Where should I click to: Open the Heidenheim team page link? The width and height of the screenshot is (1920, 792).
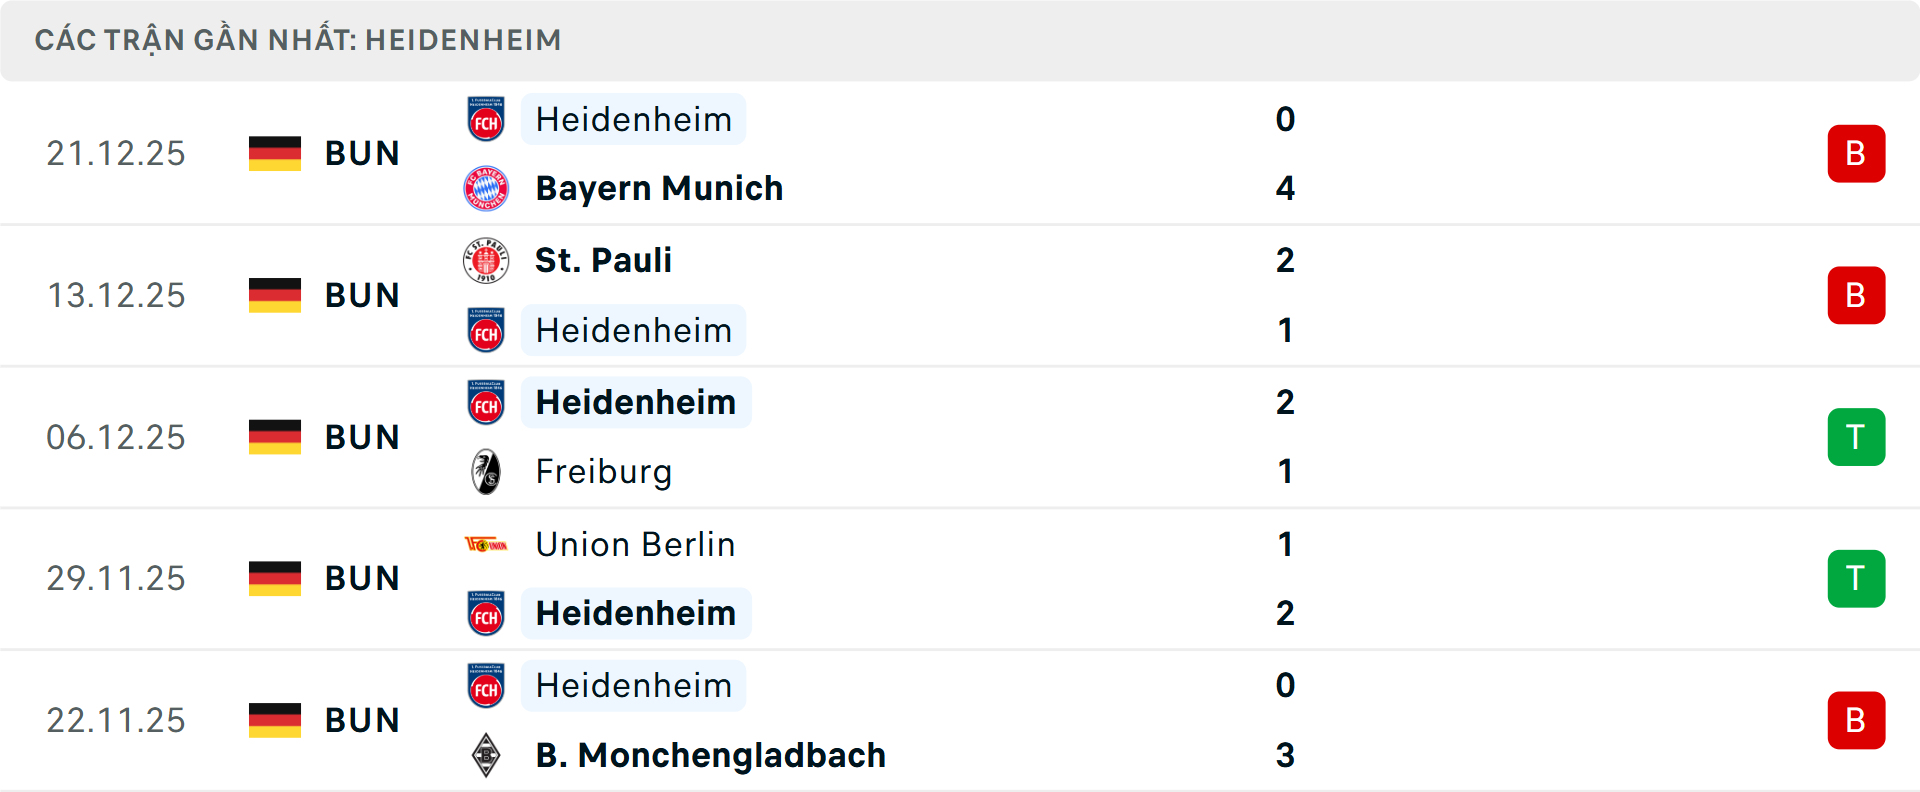(x=633, y=119)
